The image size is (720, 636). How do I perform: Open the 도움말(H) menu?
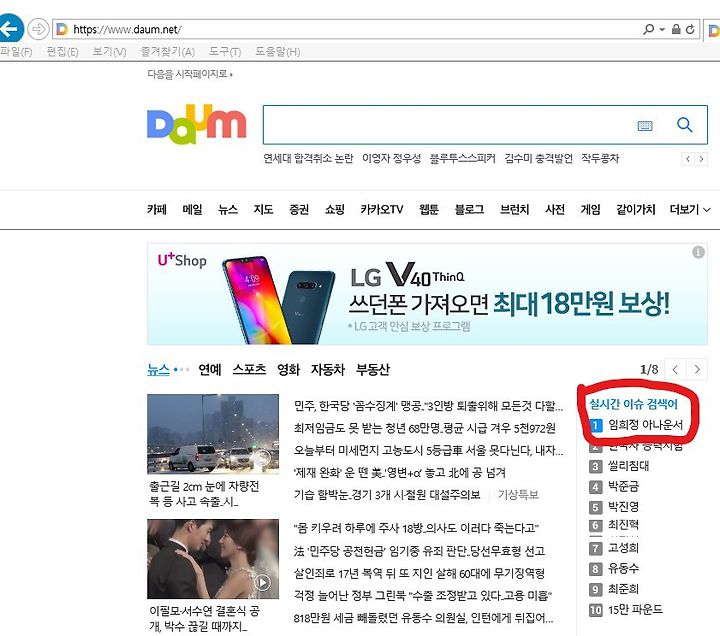pyautogui.click(x=278, y=51)
